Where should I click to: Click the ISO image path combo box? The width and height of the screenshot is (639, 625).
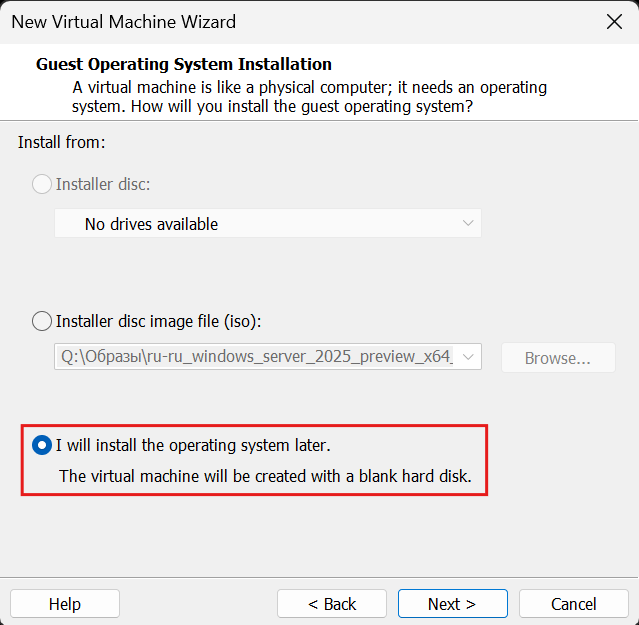255,357
